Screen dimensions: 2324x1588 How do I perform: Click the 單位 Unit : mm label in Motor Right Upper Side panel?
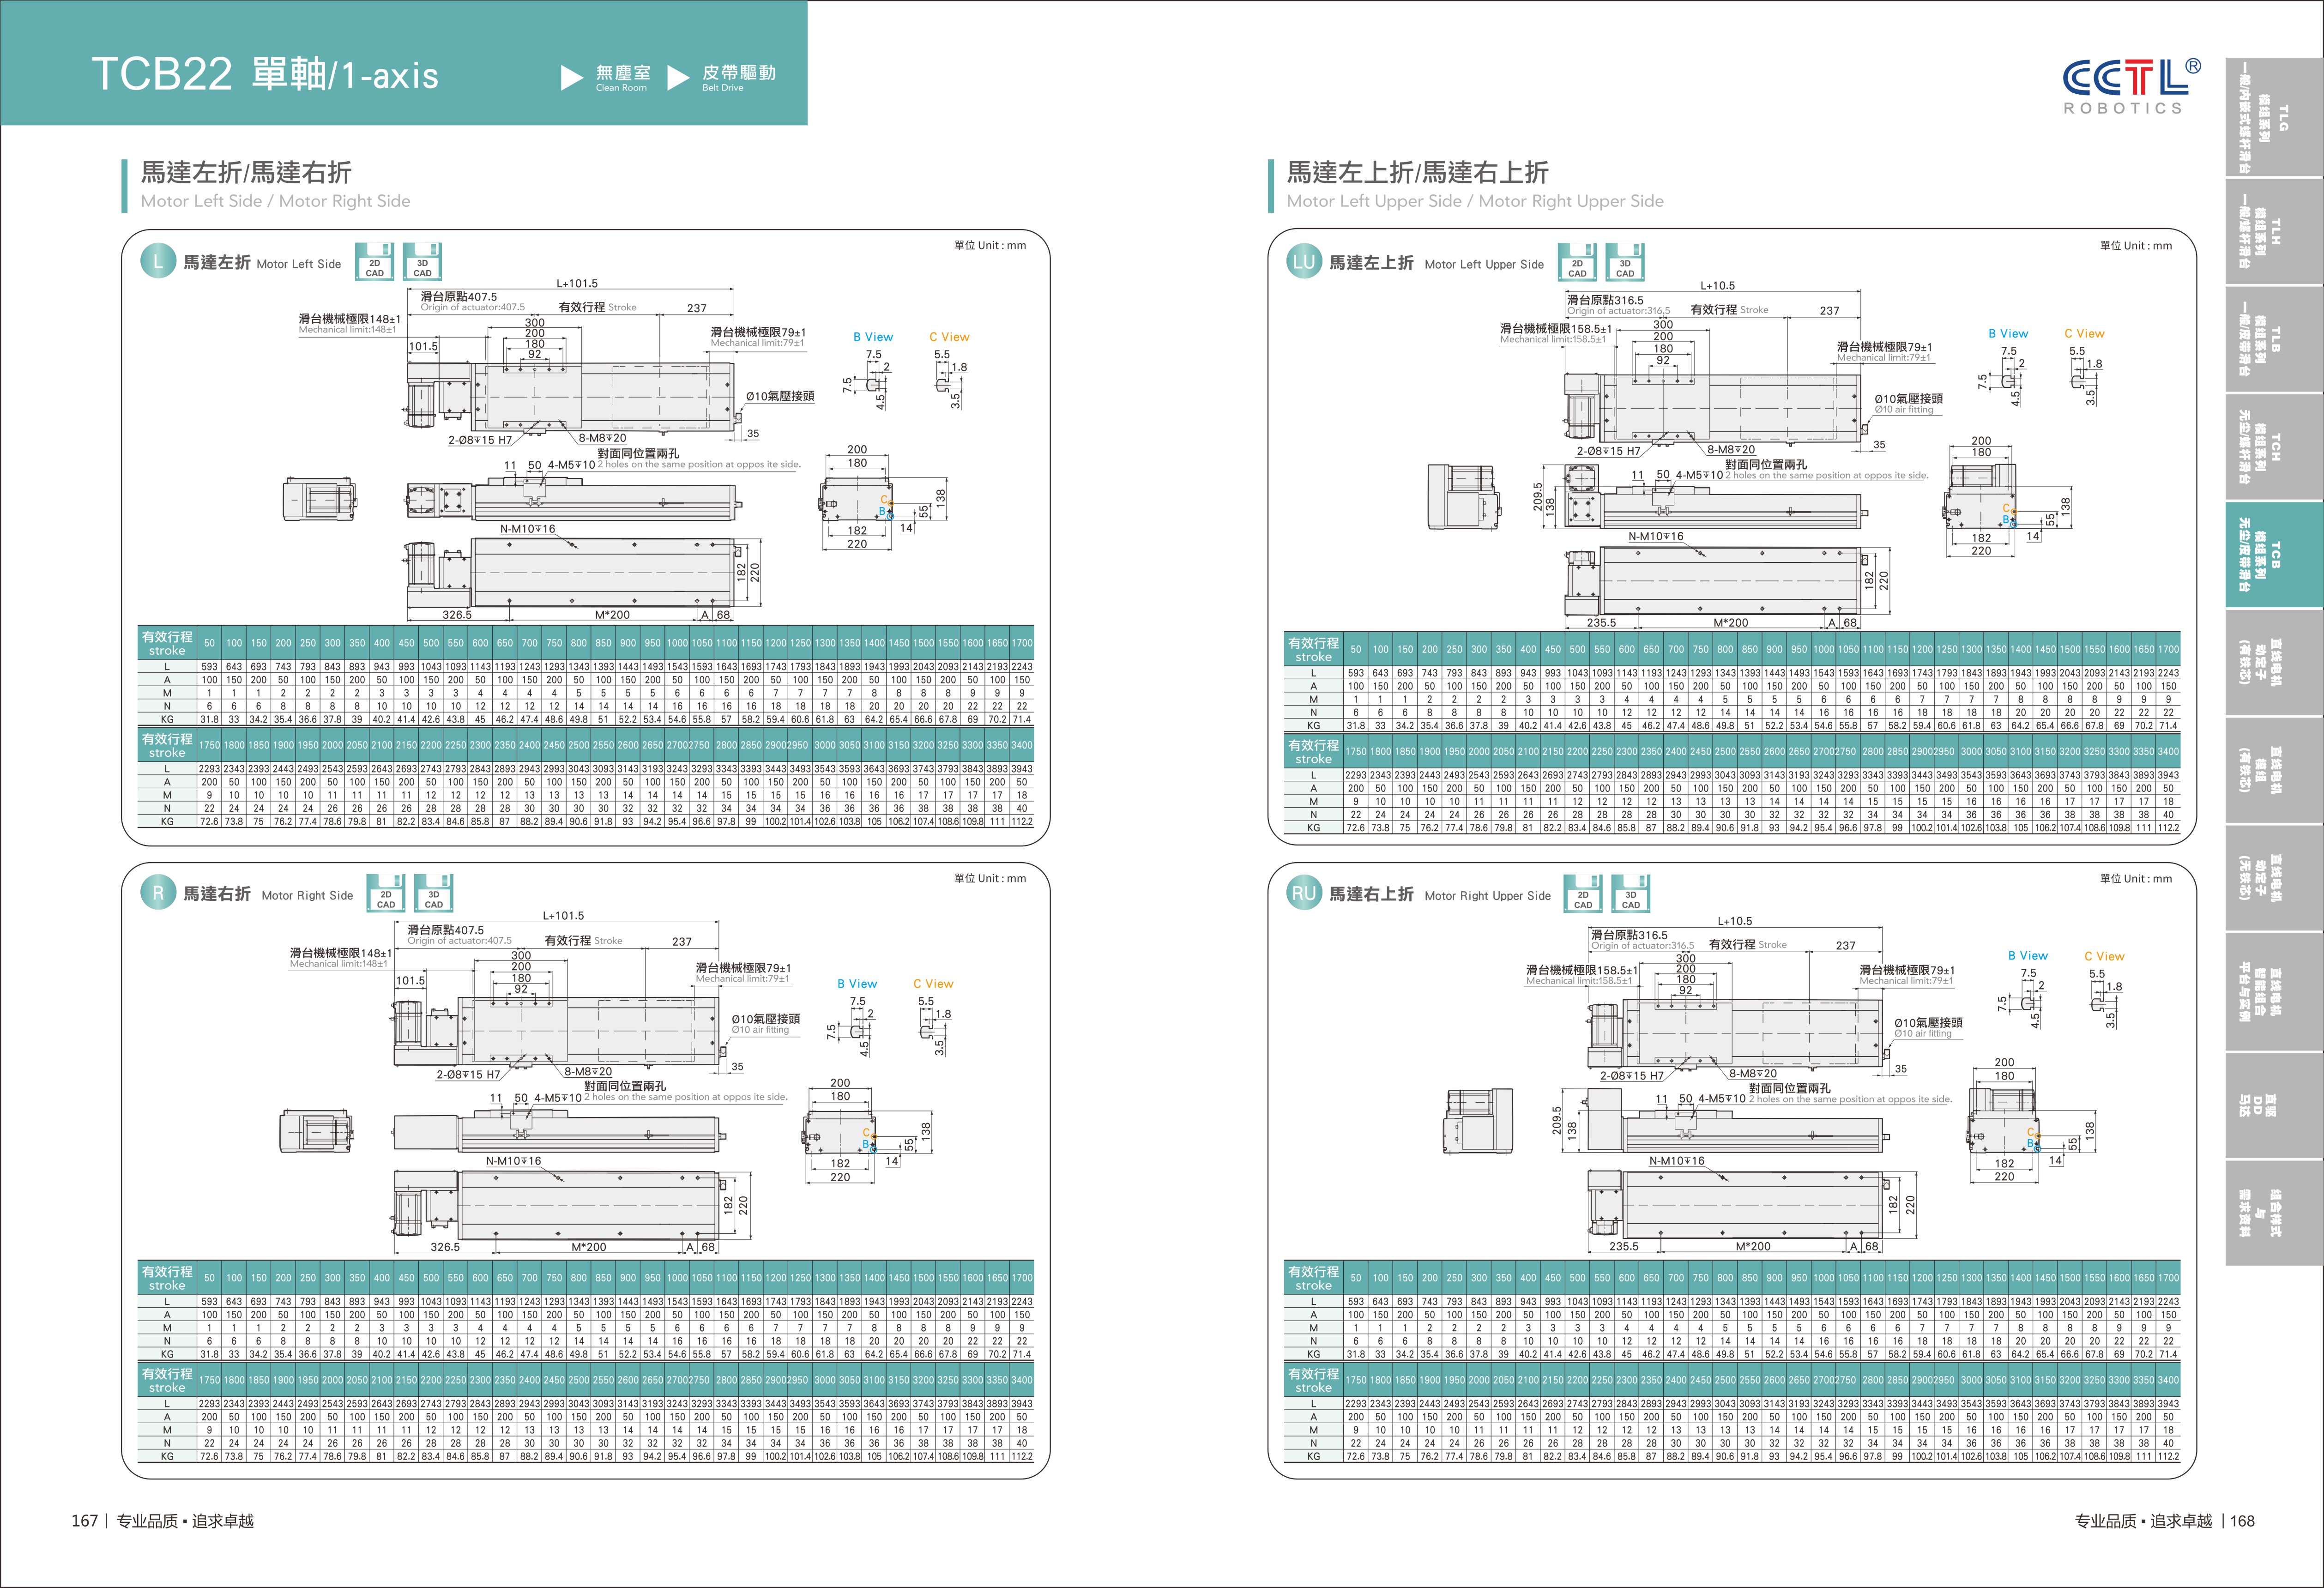coord(2136,878)
